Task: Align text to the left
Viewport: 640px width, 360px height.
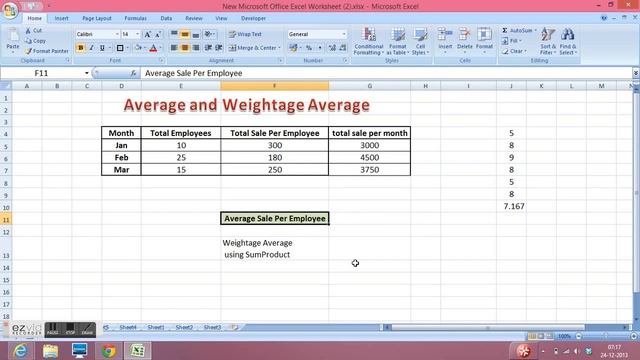Action: (x=174, y=48)
